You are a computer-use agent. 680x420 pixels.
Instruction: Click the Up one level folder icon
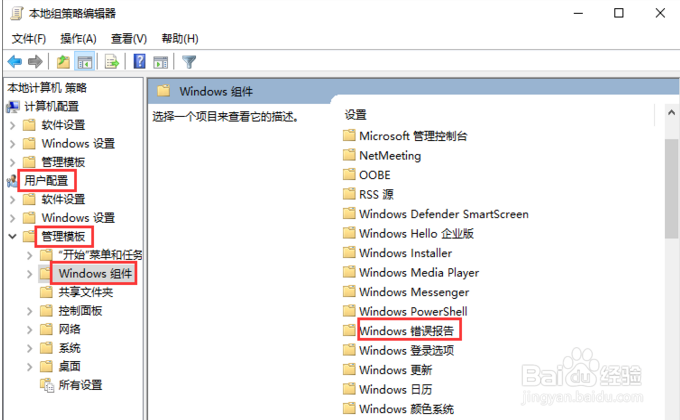pyautogui.click(x=63, y=62)
